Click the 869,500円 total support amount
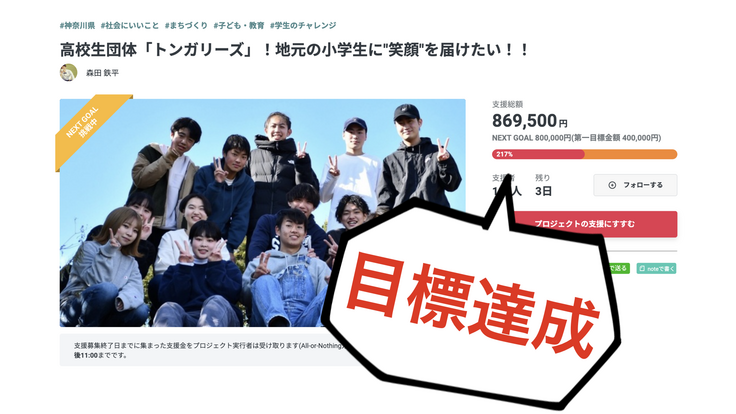Viewport: 736px width, 414px height. (529, 121)
